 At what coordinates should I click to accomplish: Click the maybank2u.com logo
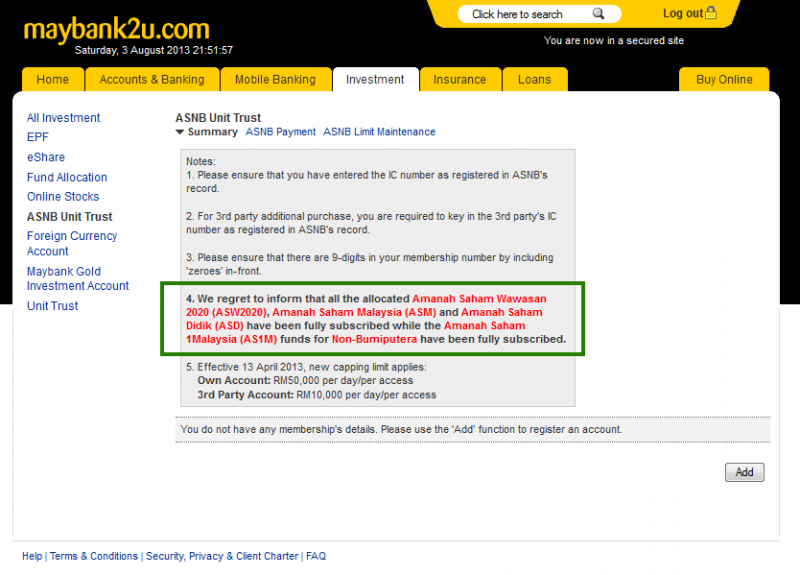(116, 28)
